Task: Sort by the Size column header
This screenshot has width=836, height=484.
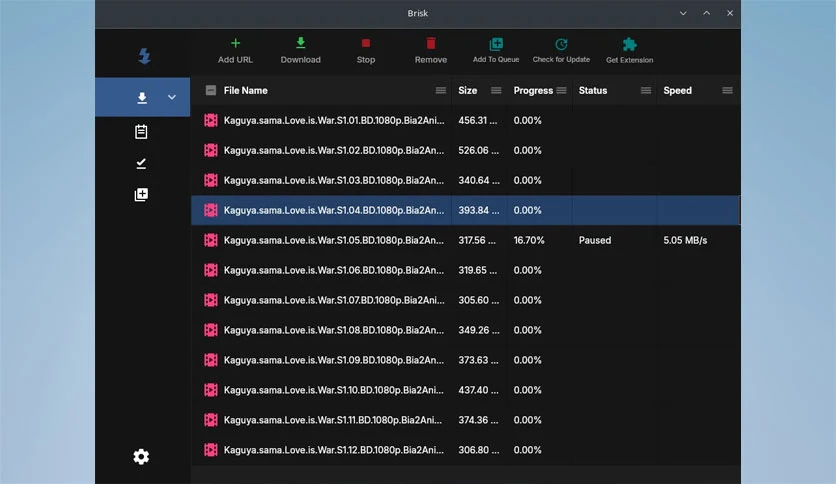Action: (x=468, y=91)
